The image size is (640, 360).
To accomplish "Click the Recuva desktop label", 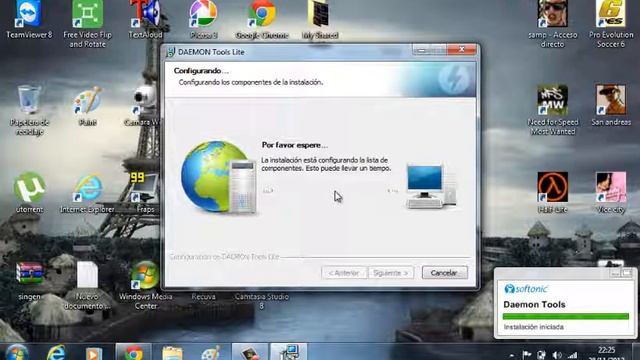I will click(203, 297).
